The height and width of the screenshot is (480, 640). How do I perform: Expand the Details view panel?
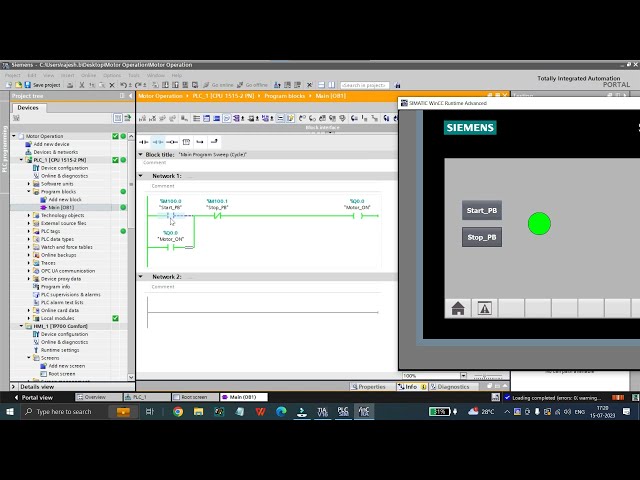tap(13, 387)
